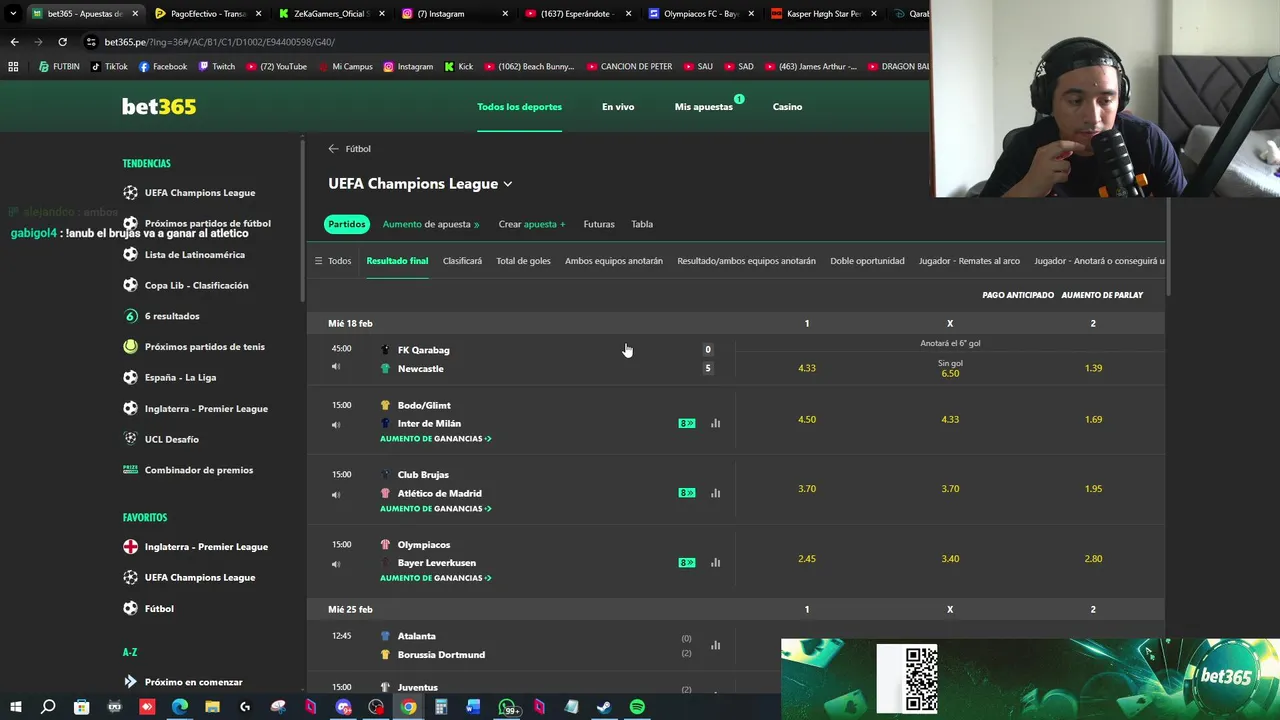Open stats chart for Bodo/Glimt match

[x=715, y=423]
